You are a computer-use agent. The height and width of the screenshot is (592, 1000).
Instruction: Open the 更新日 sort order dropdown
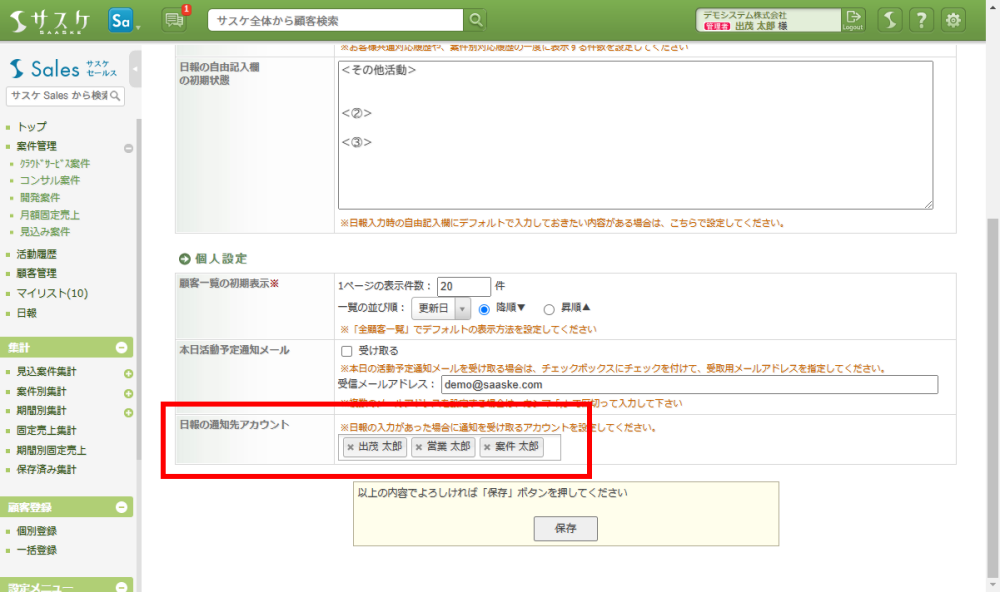[x=441, y=308]
